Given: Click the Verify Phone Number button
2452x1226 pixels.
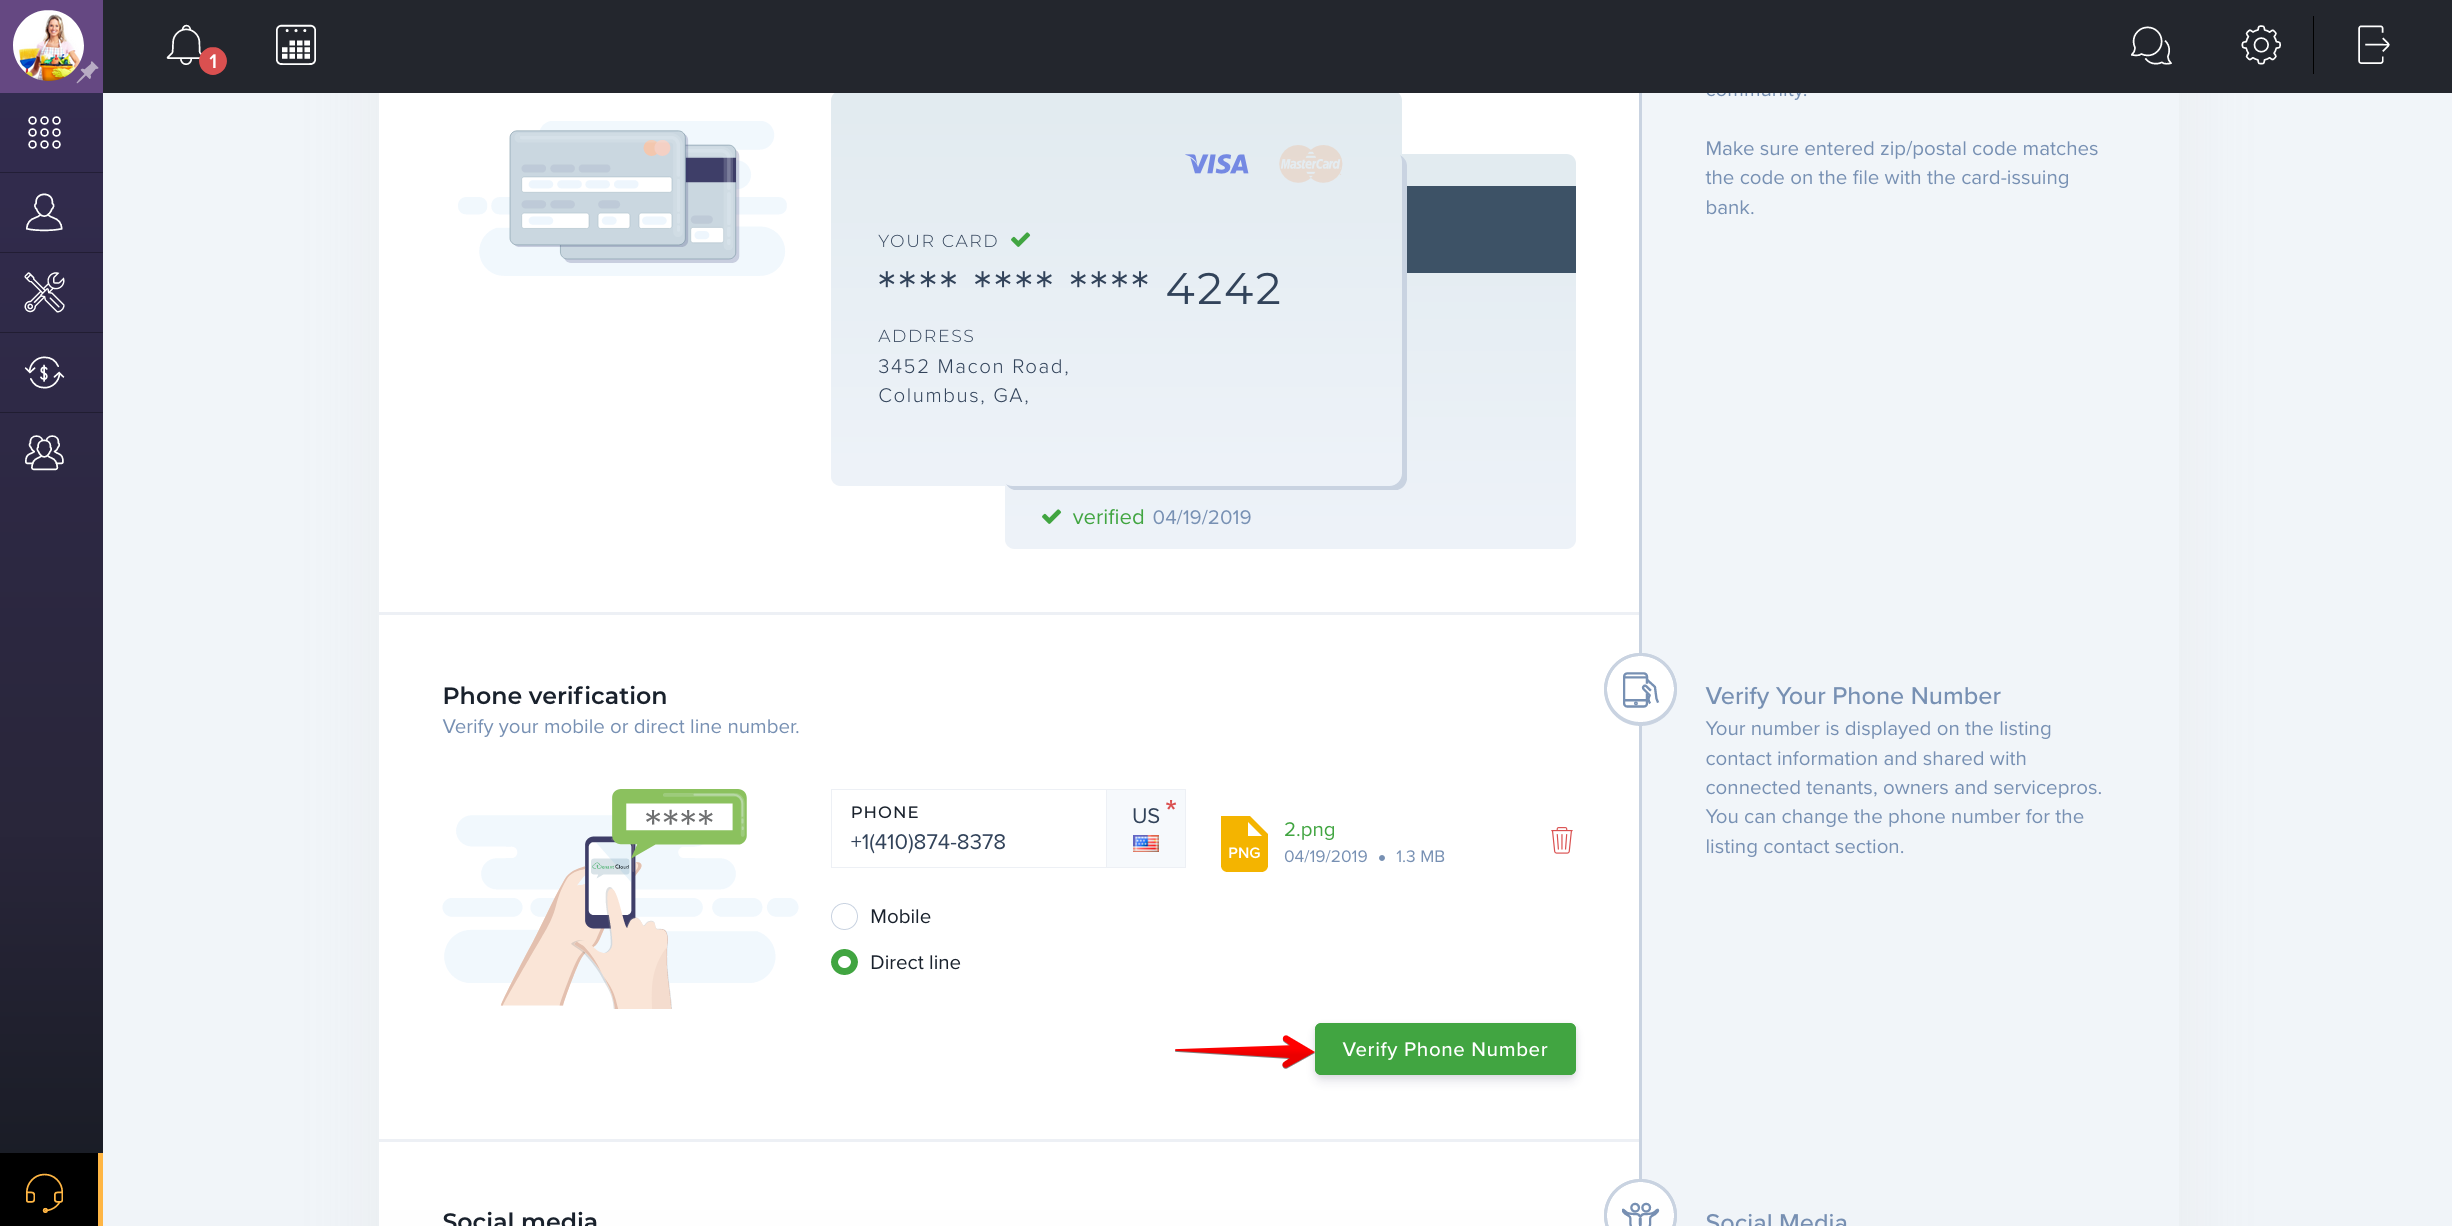Looking at the screenshot, I should pyautogui.click(x=1445, y=1049).
